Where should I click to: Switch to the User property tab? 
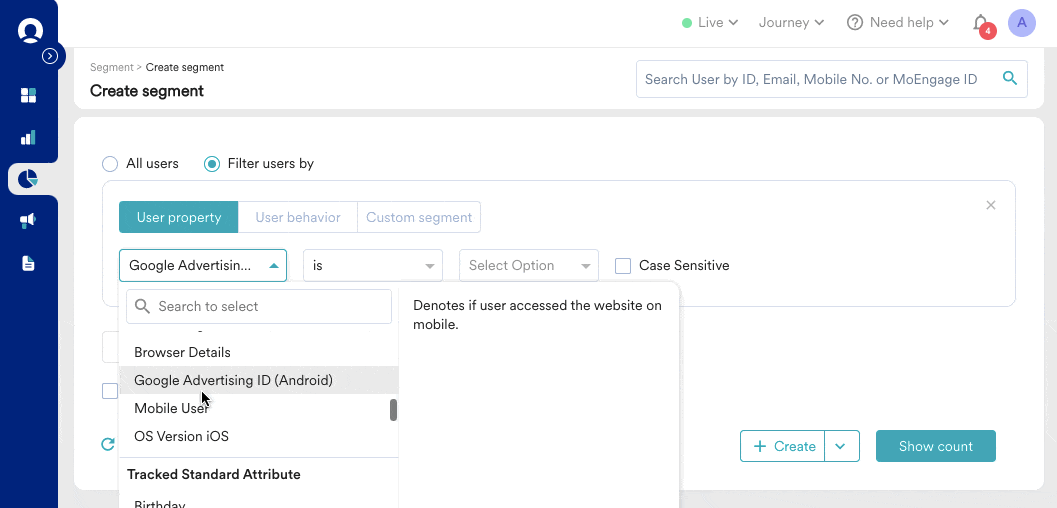[179, 218]
